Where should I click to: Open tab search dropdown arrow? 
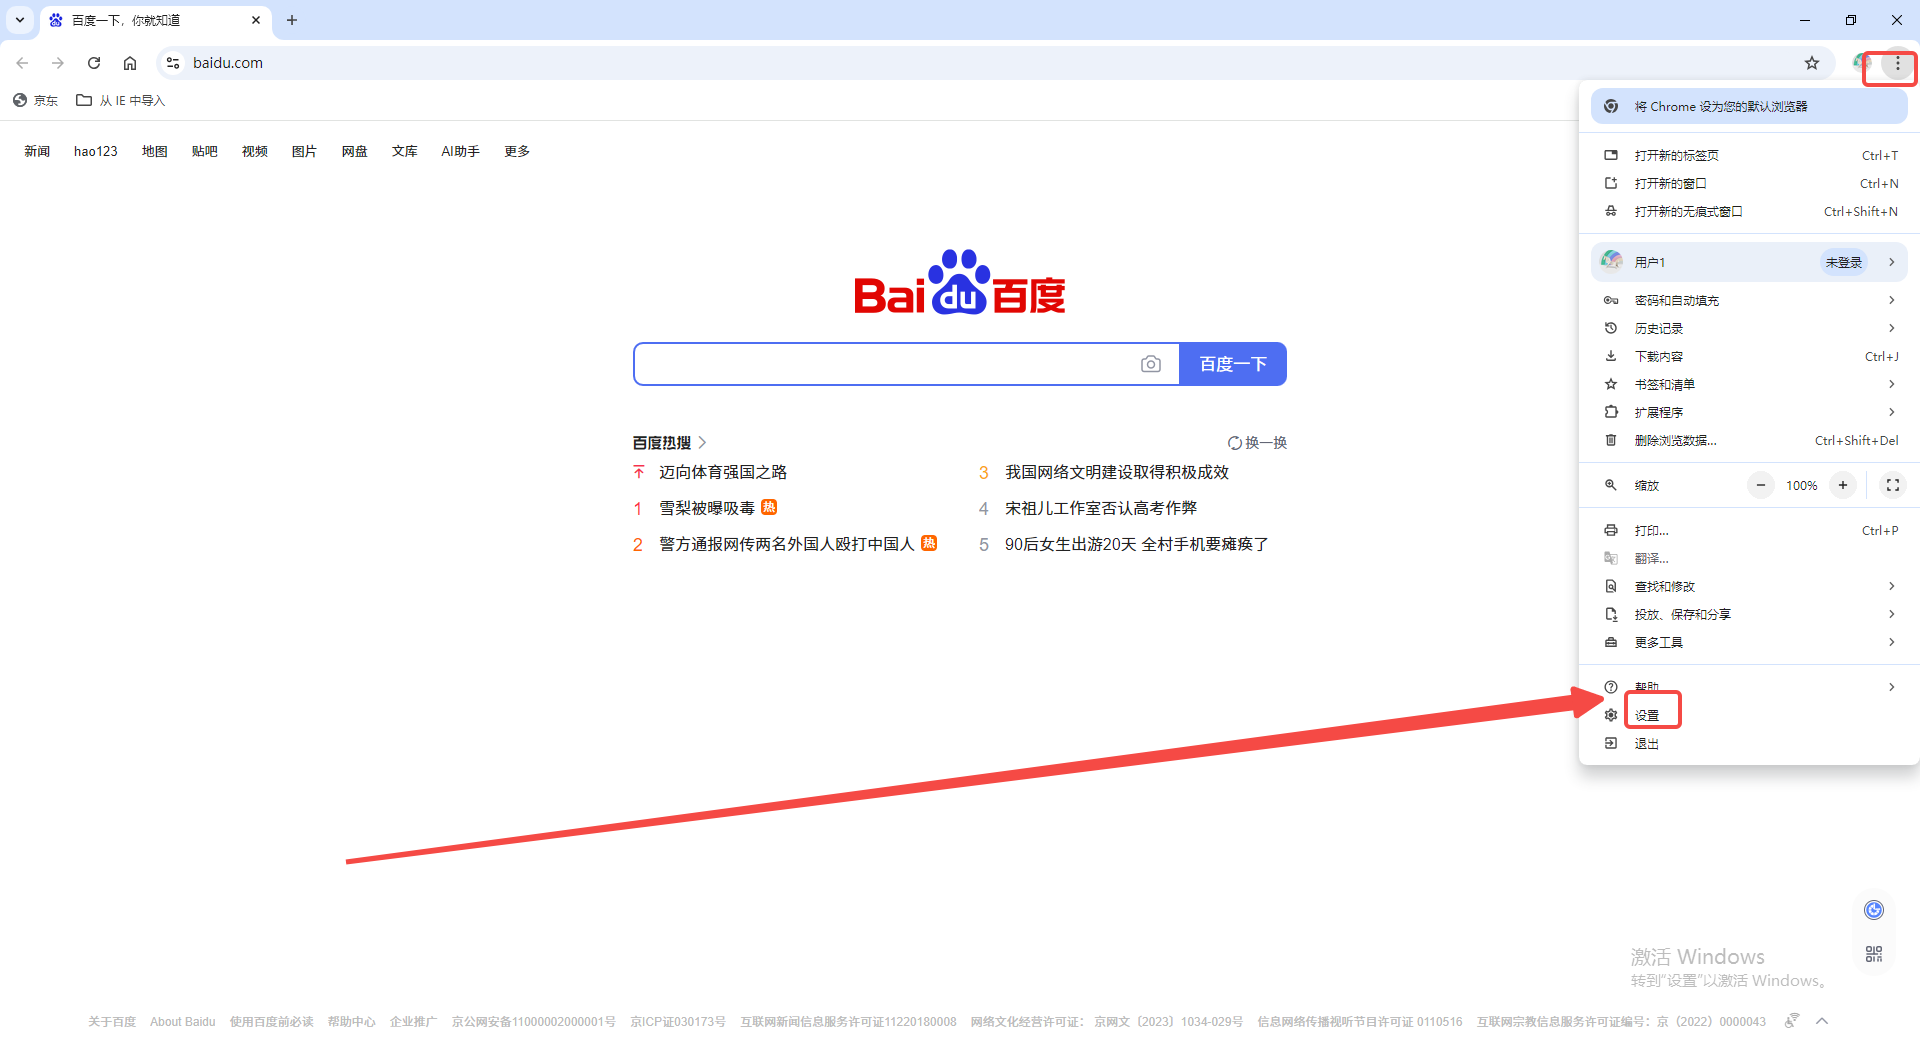(x=20, y=20)
